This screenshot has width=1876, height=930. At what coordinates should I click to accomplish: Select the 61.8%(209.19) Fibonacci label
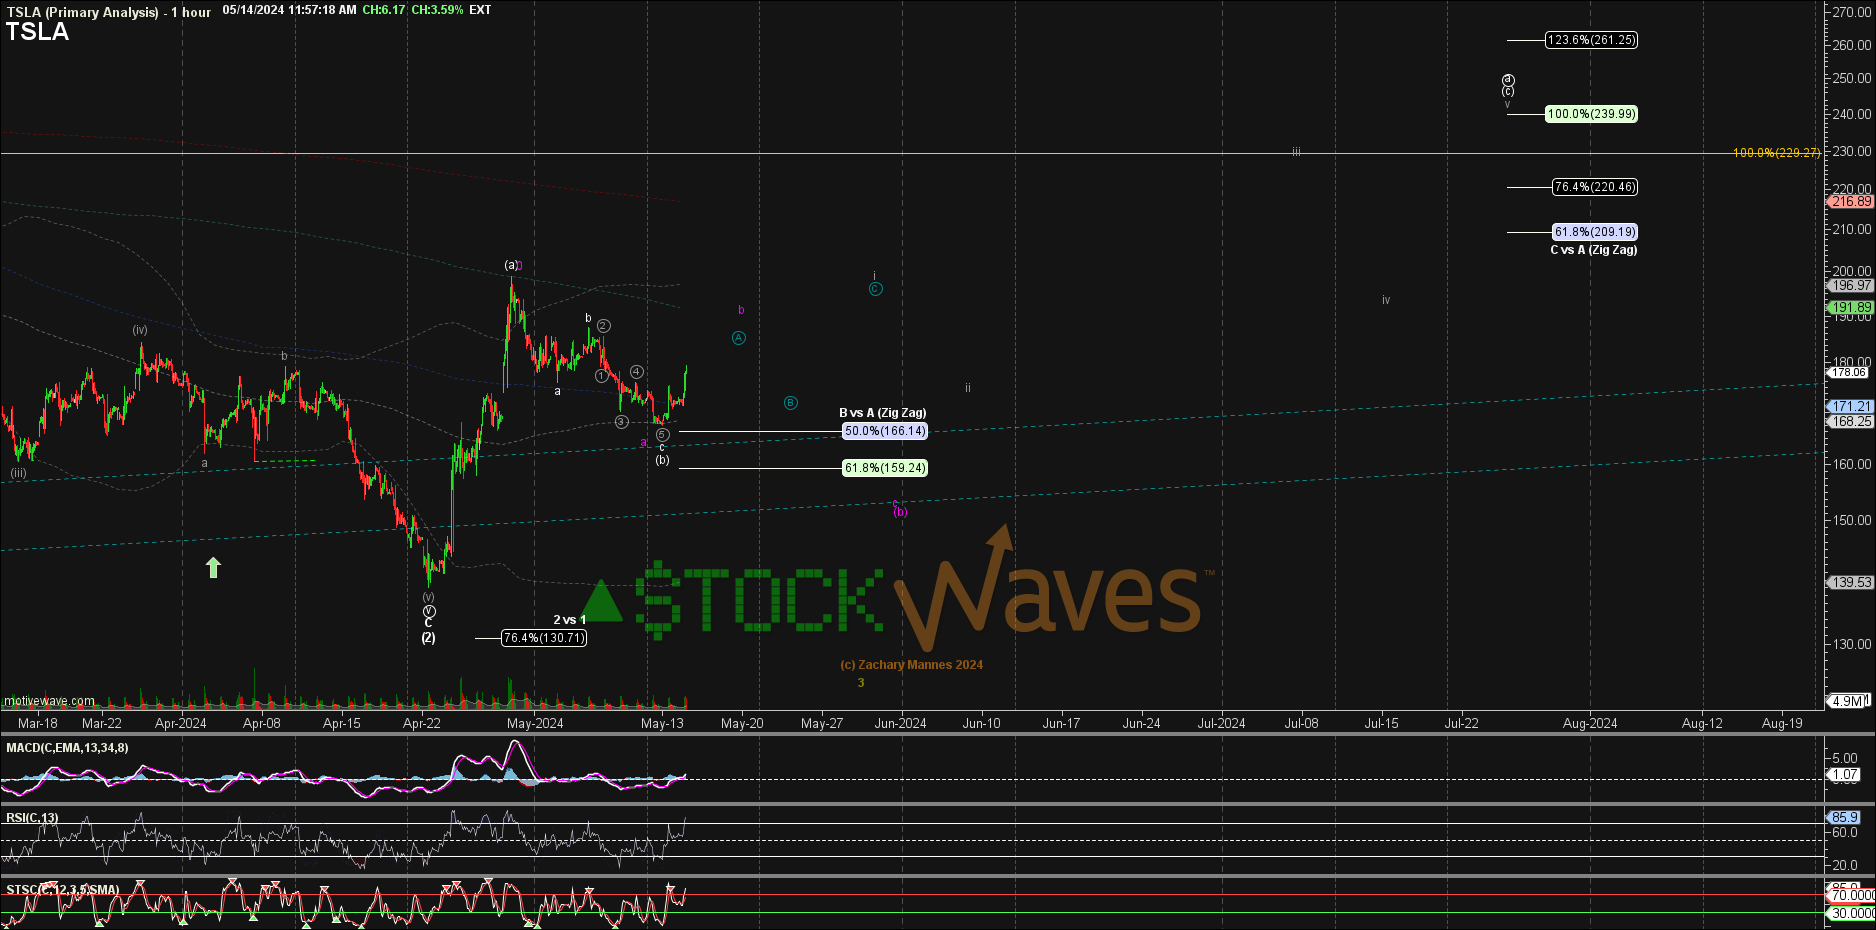pos(1595,232)
